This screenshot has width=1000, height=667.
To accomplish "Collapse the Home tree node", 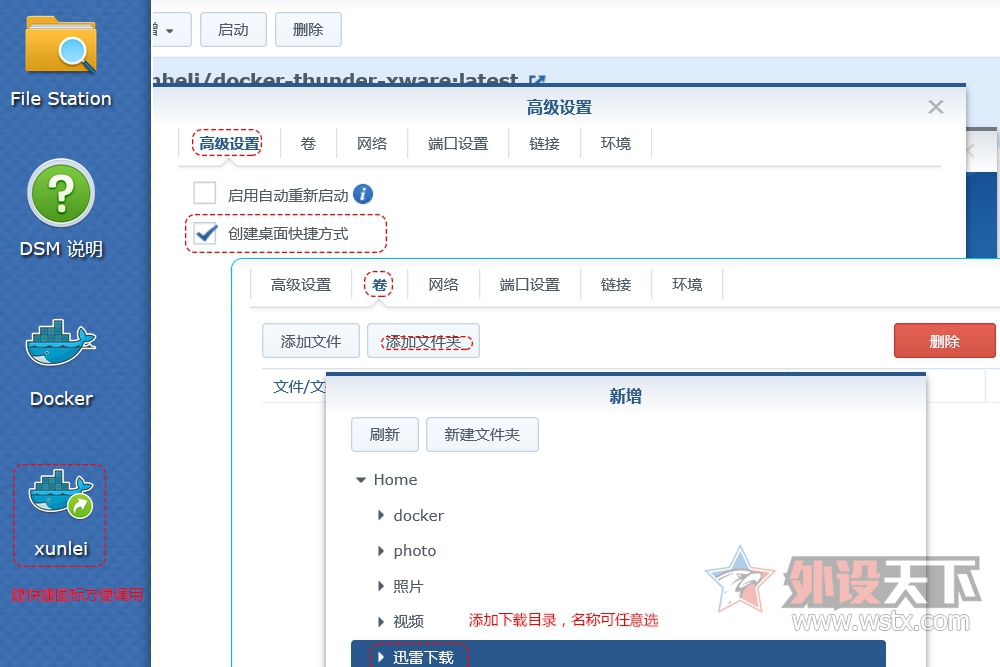I will pos(360,480).
